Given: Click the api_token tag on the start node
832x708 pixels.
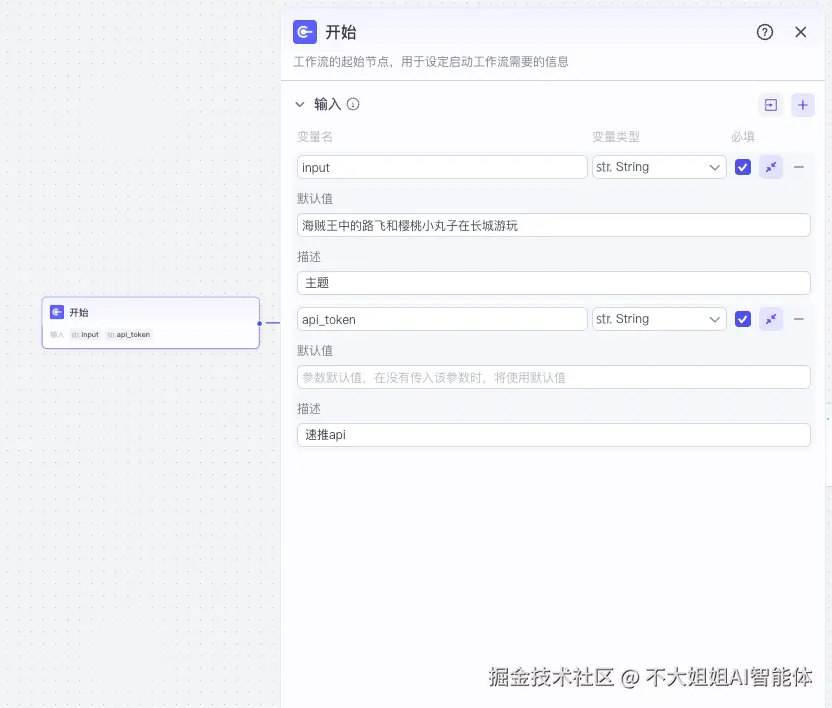Looking at the screenshot, I should [129, 334].
